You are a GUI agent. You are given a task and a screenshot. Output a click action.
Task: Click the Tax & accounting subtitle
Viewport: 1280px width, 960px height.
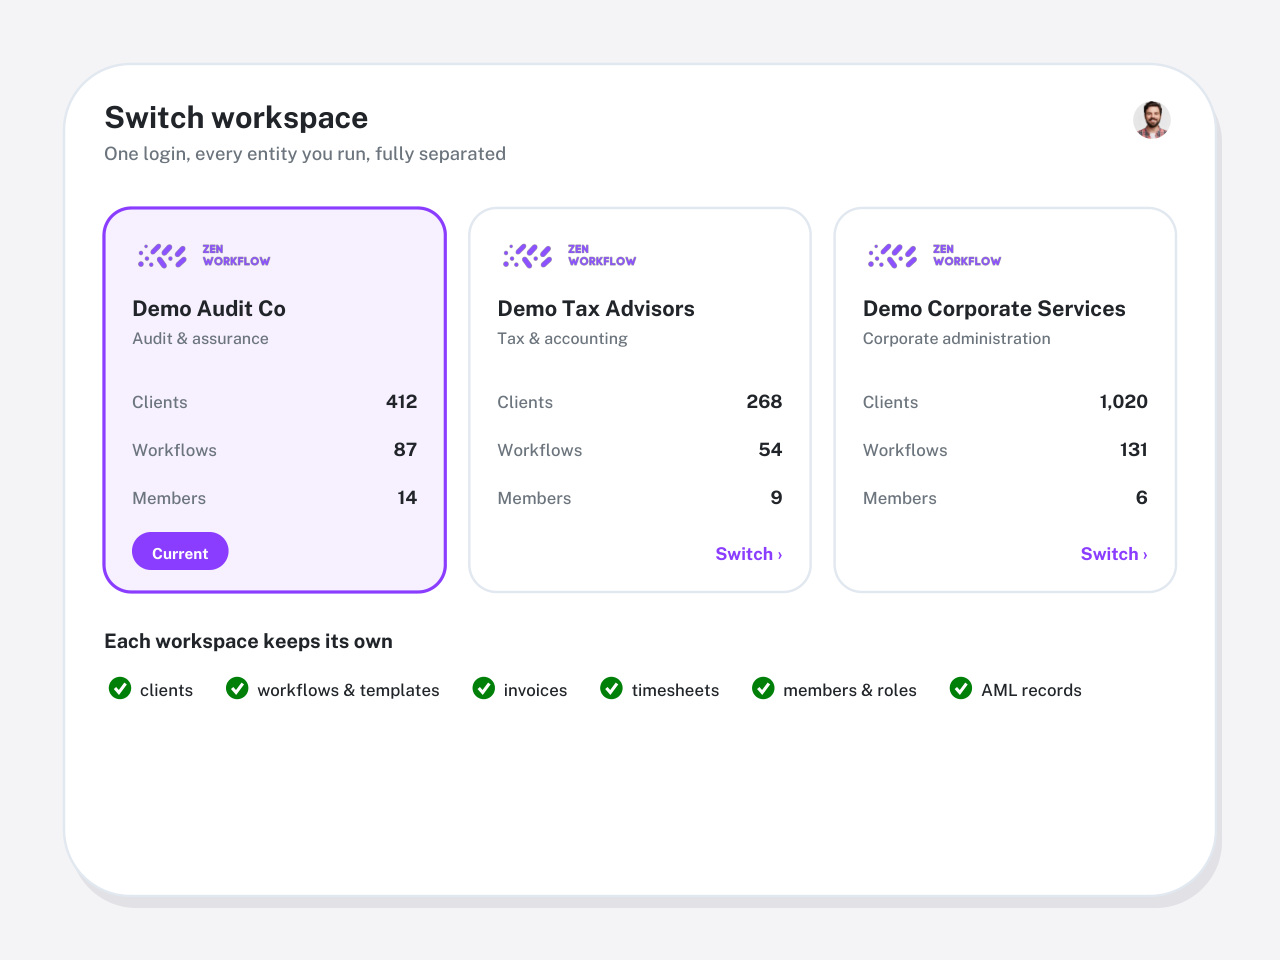pos(562,339)
